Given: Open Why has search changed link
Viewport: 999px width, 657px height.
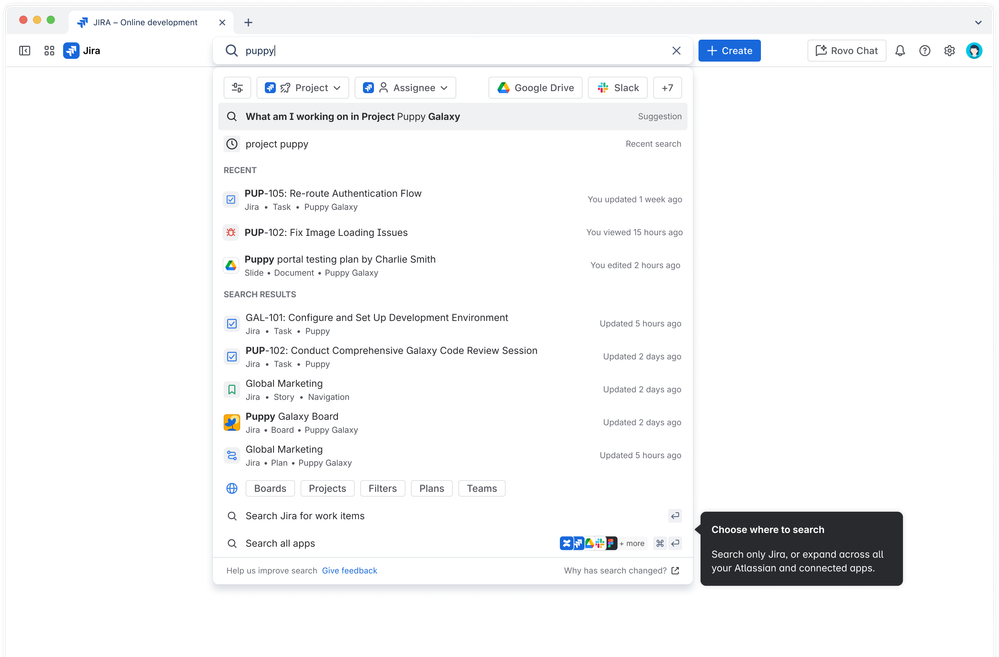Looking at the screenshot, I should click(621, 571).
